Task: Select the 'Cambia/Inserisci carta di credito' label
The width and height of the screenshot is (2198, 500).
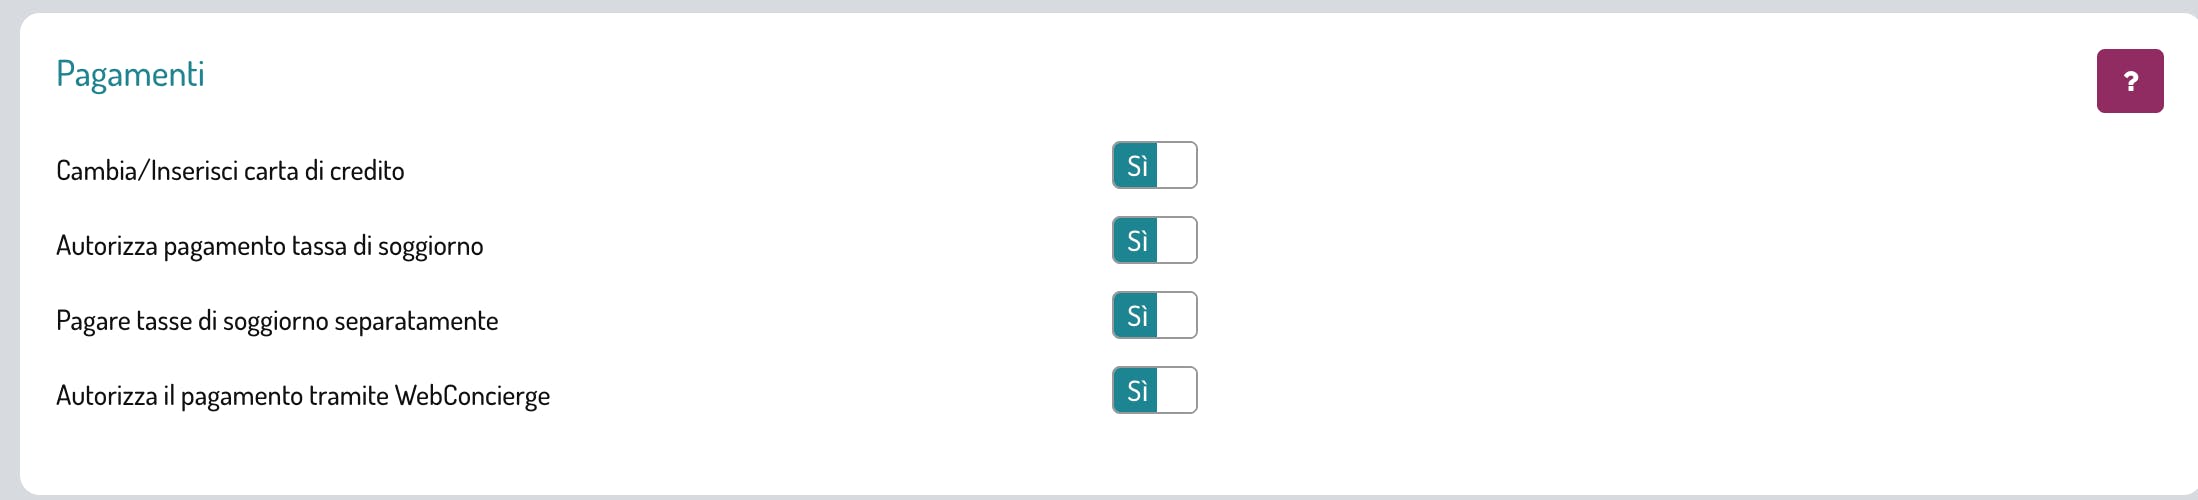Action: pyautogui.click(x=230, y=171)
